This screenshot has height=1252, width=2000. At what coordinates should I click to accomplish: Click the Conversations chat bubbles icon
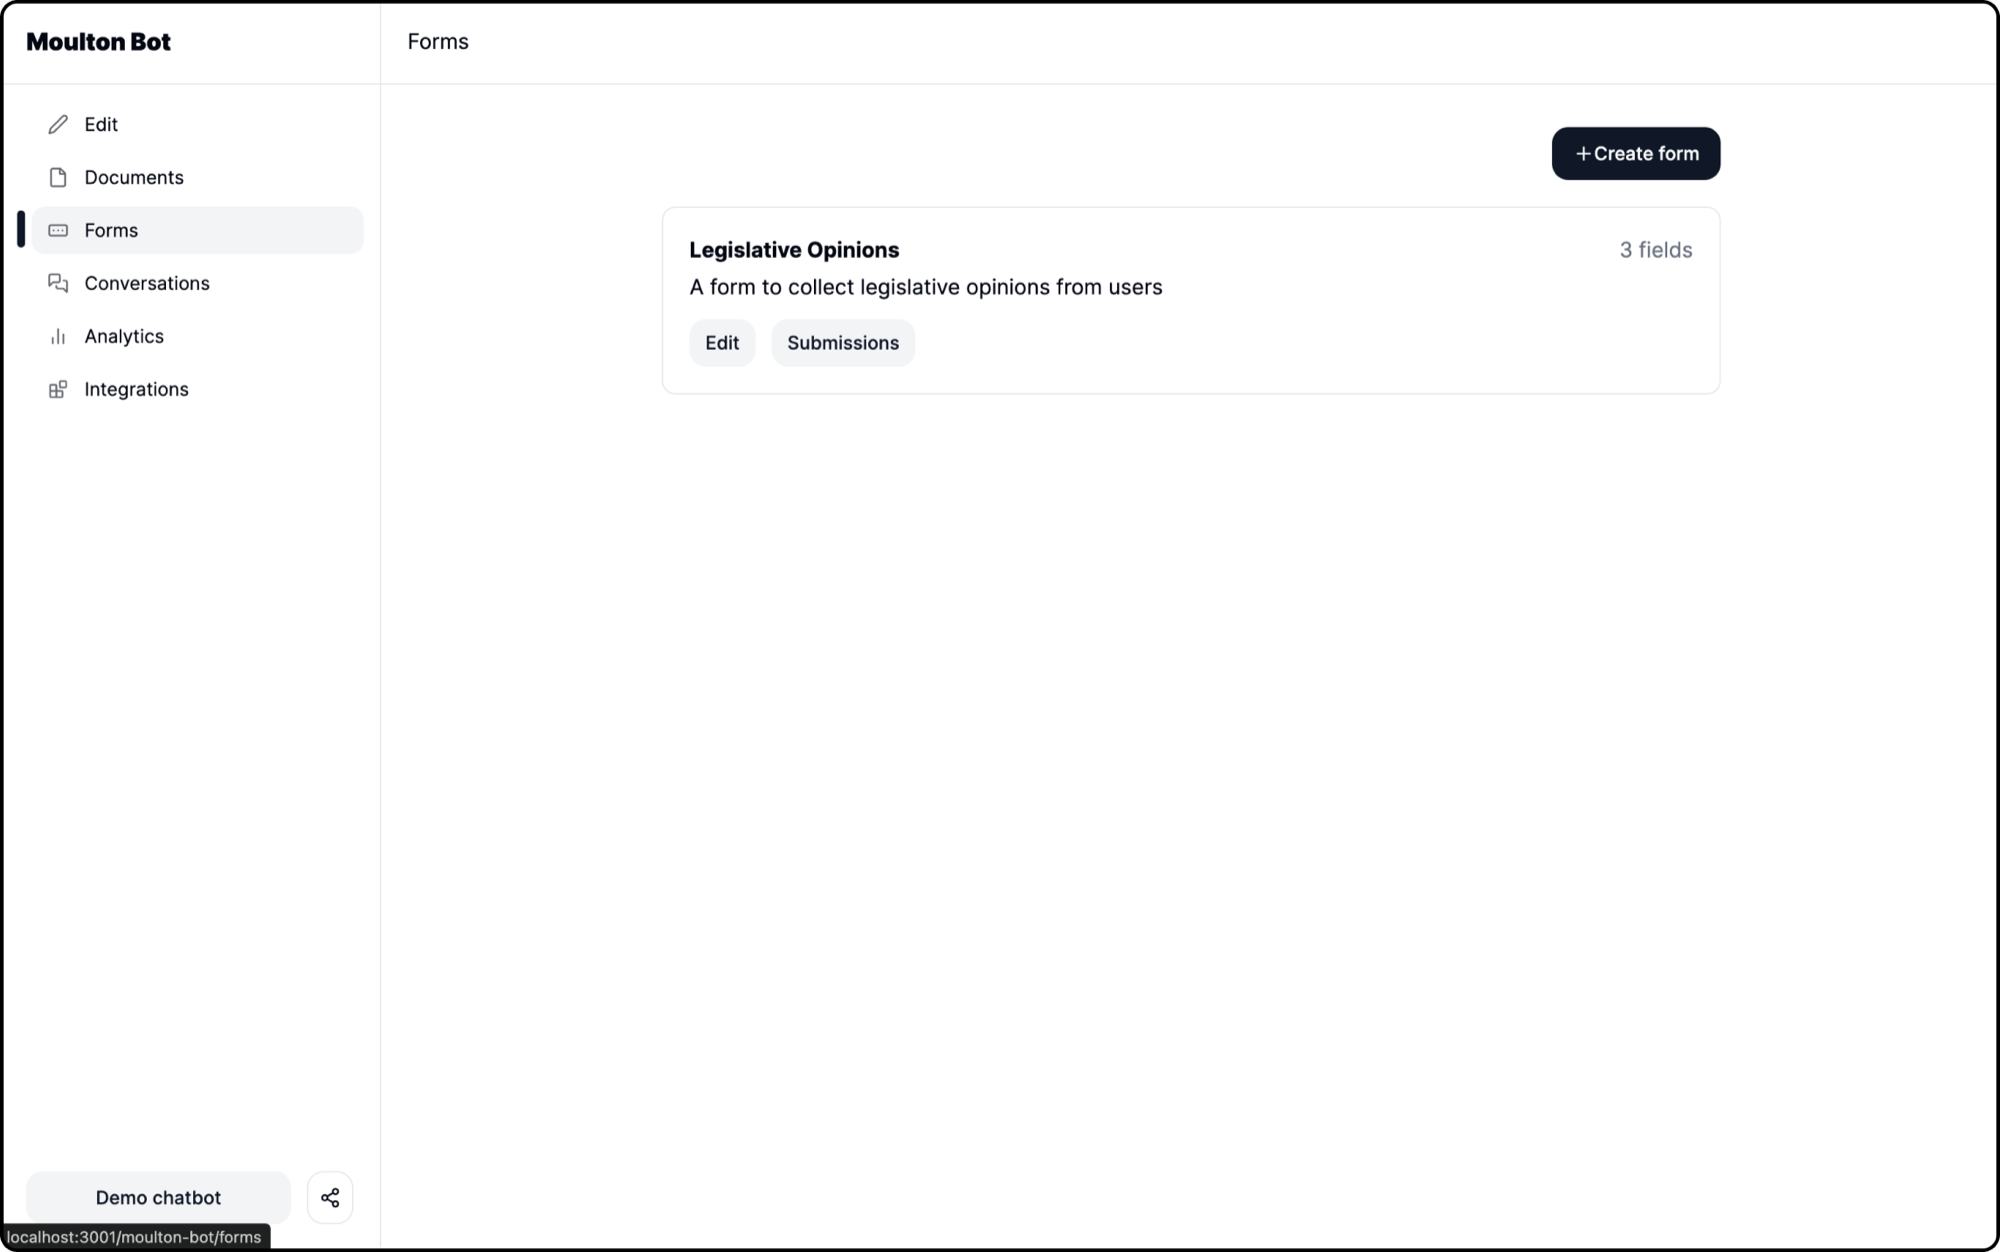pos(58,283)
